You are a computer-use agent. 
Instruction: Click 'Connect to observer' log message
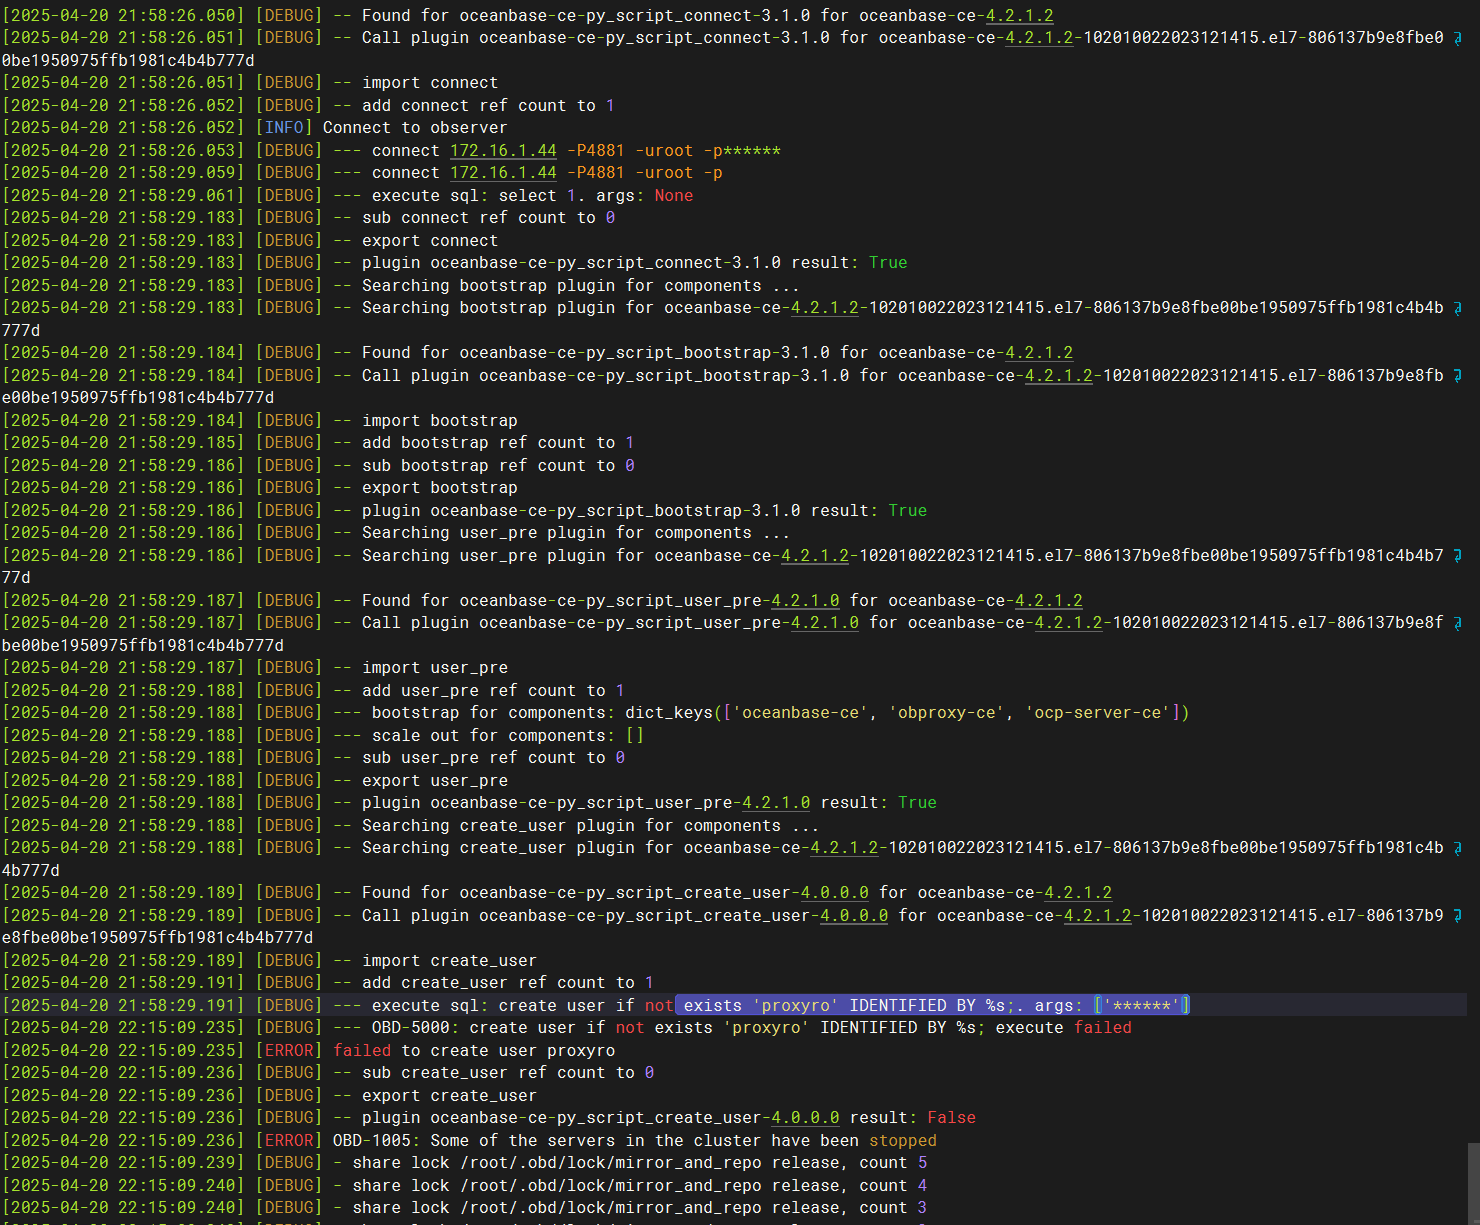coord(415,128)
